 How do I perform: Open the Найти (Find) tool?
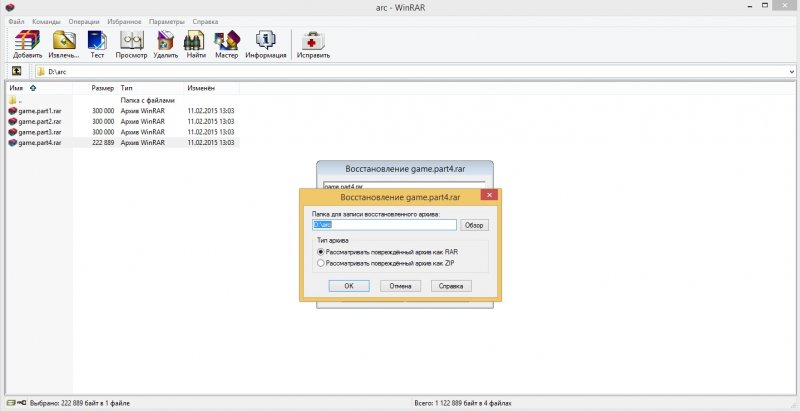pos(196,44)
